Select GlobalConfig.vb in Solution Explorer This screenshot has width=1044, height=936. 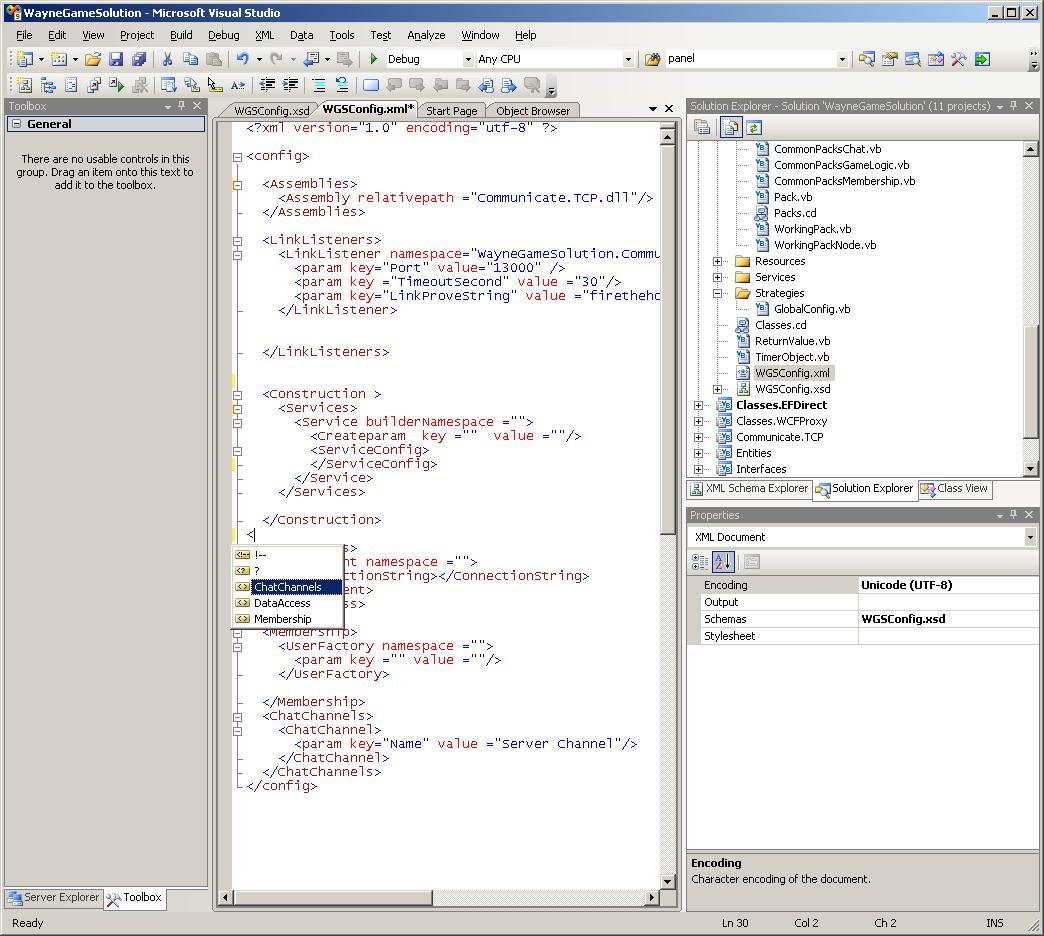point(812,310)
